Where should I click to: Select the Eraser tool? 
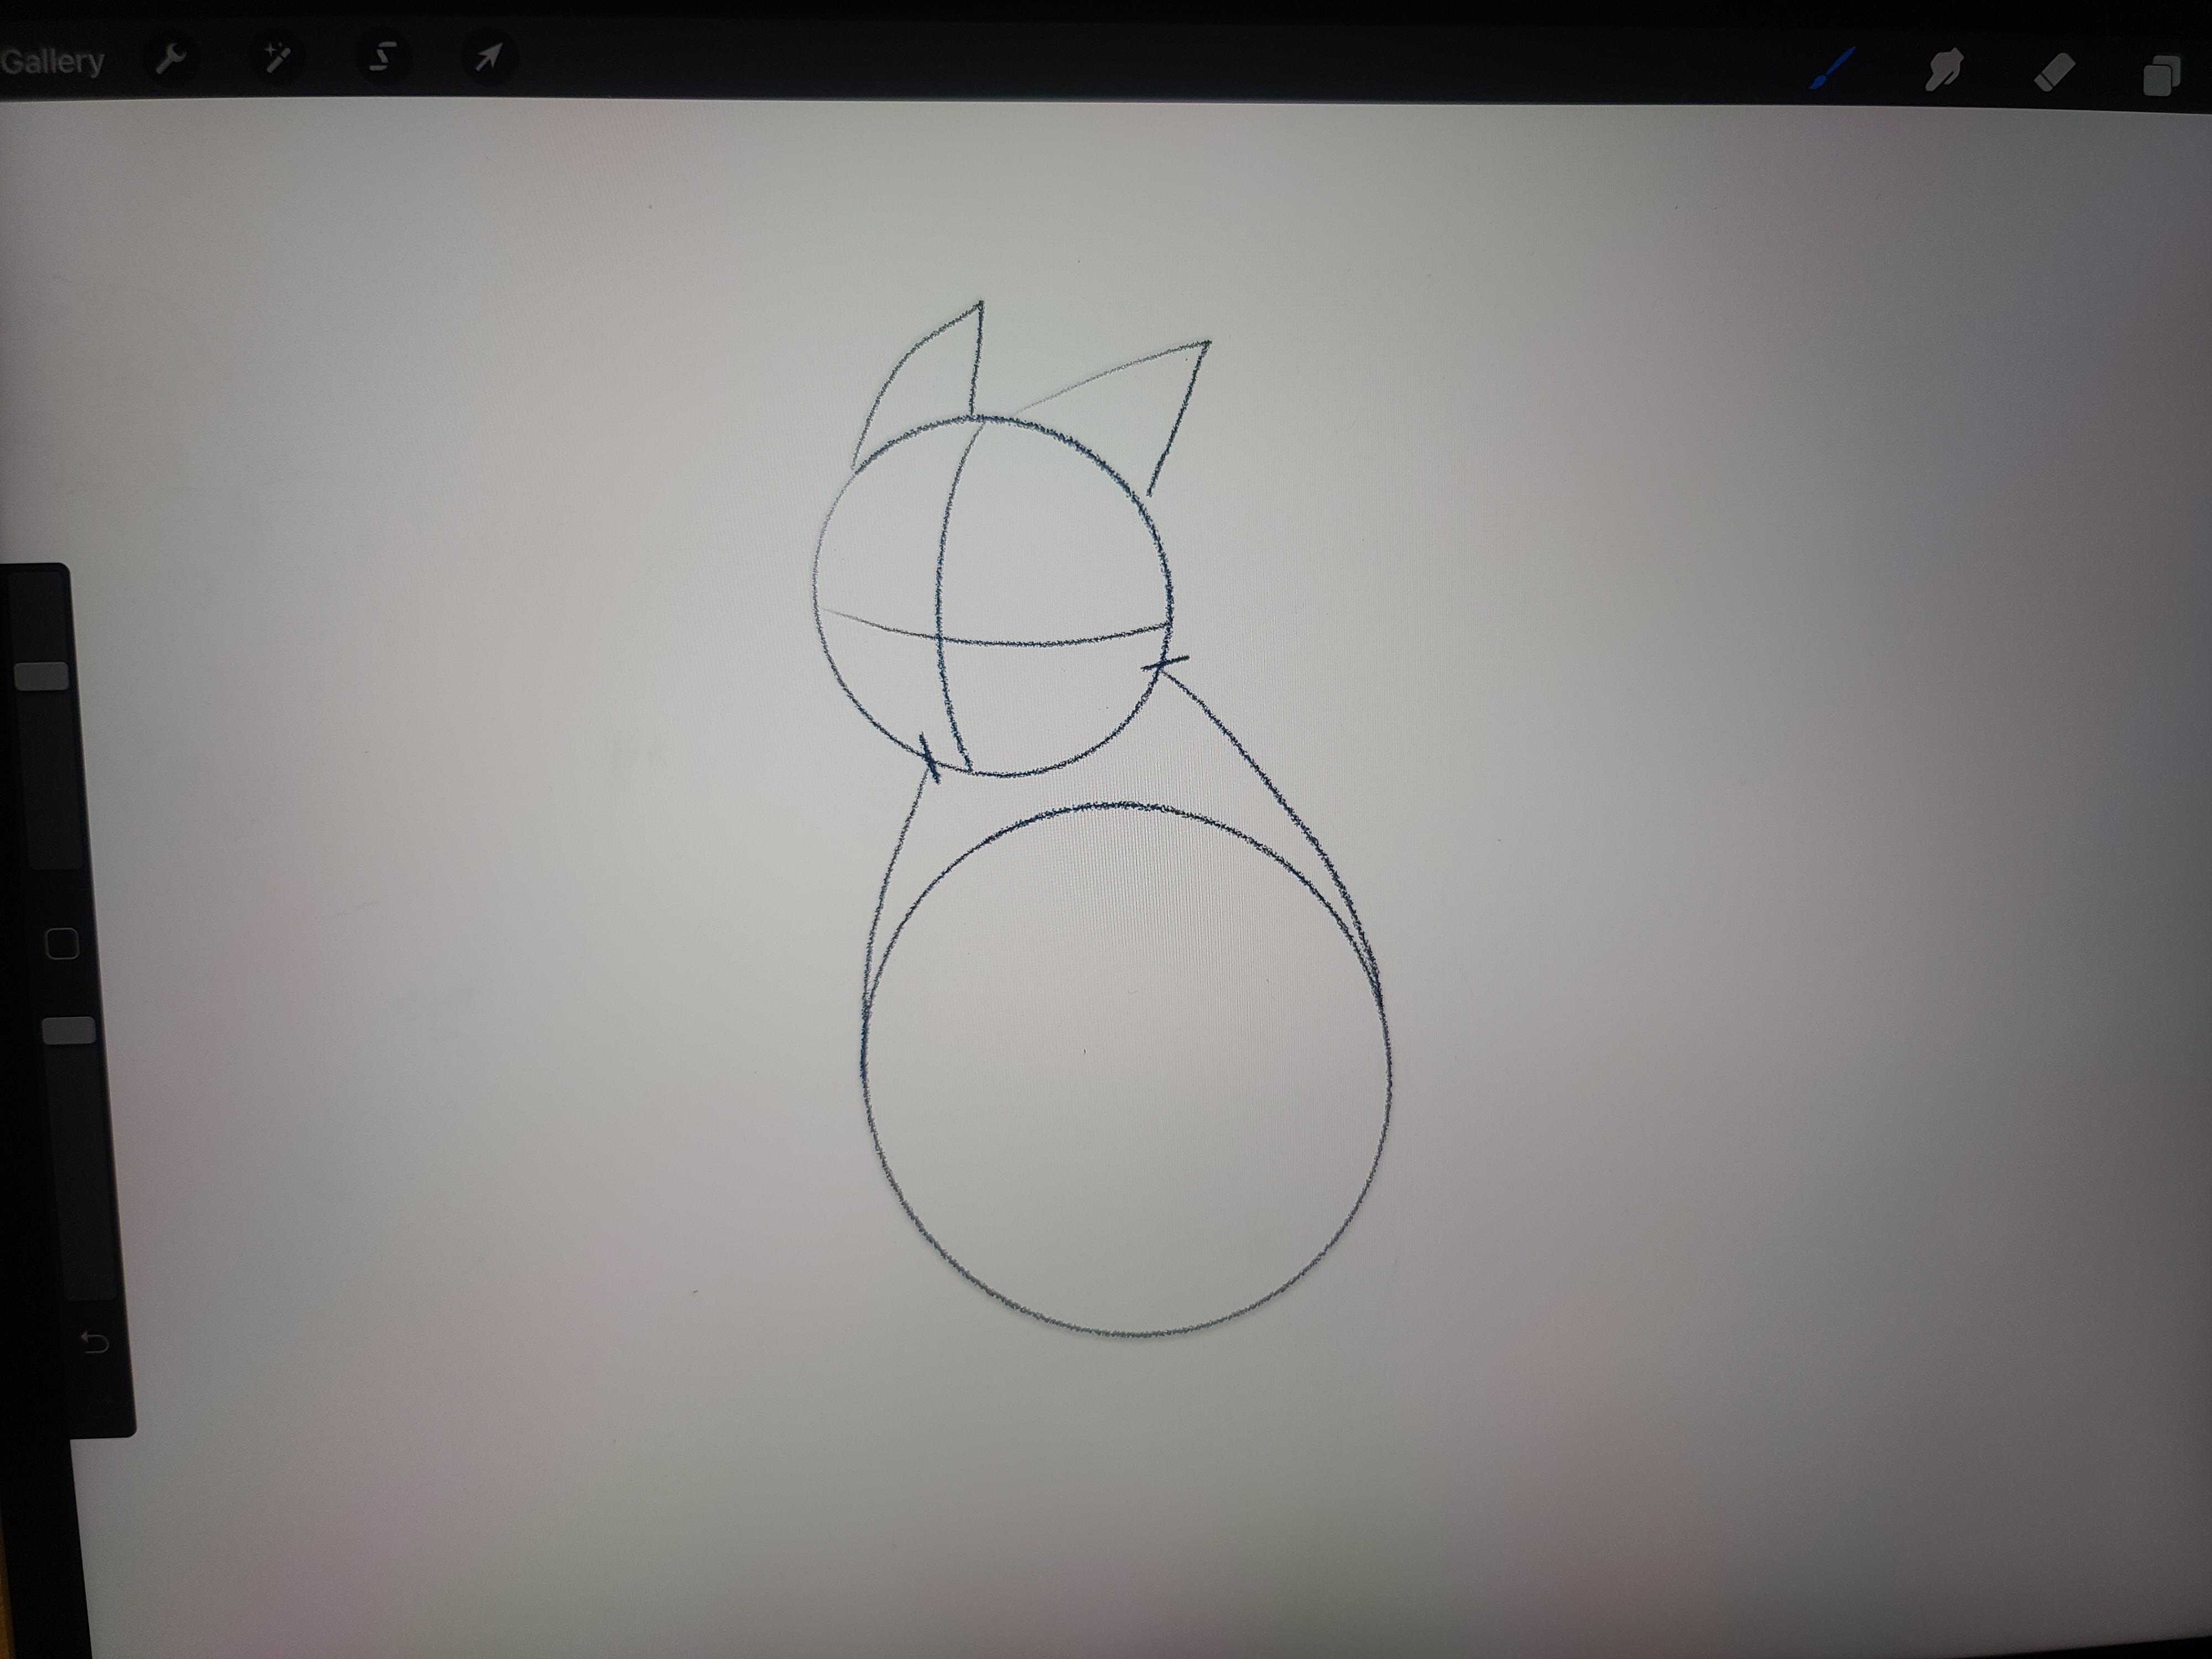[x=2054, y=72]
